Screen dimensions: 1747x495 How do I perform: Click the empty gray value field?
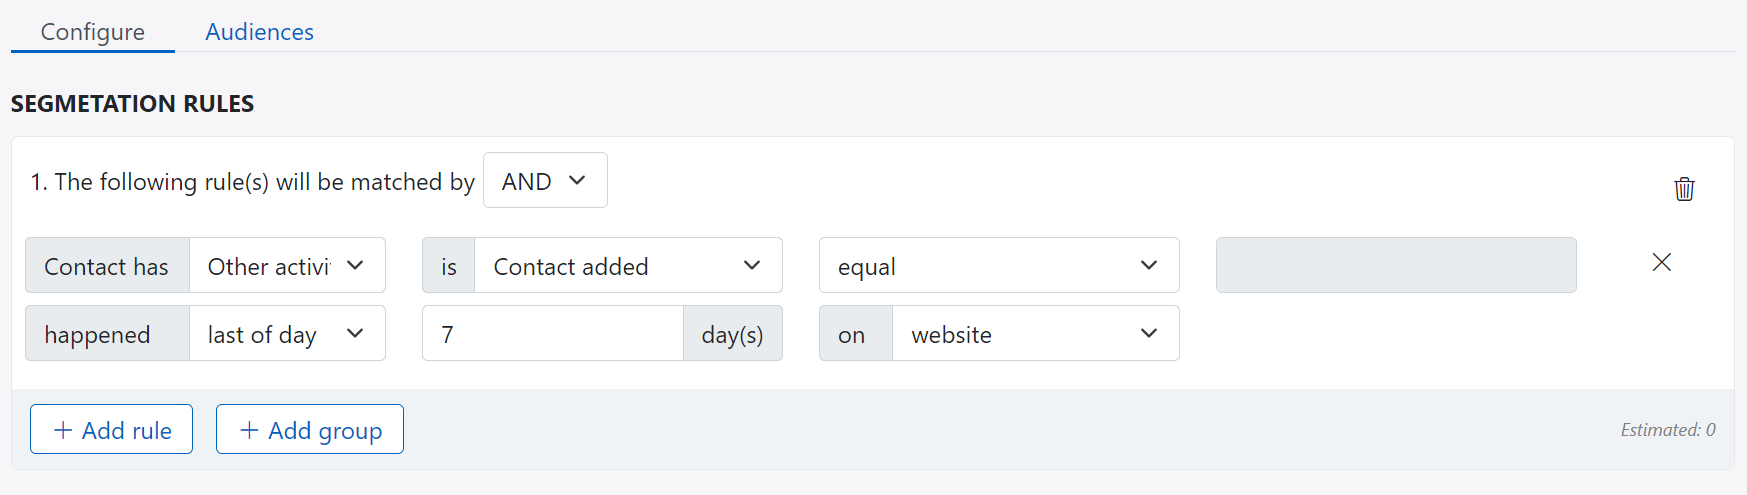(1395, 266)
